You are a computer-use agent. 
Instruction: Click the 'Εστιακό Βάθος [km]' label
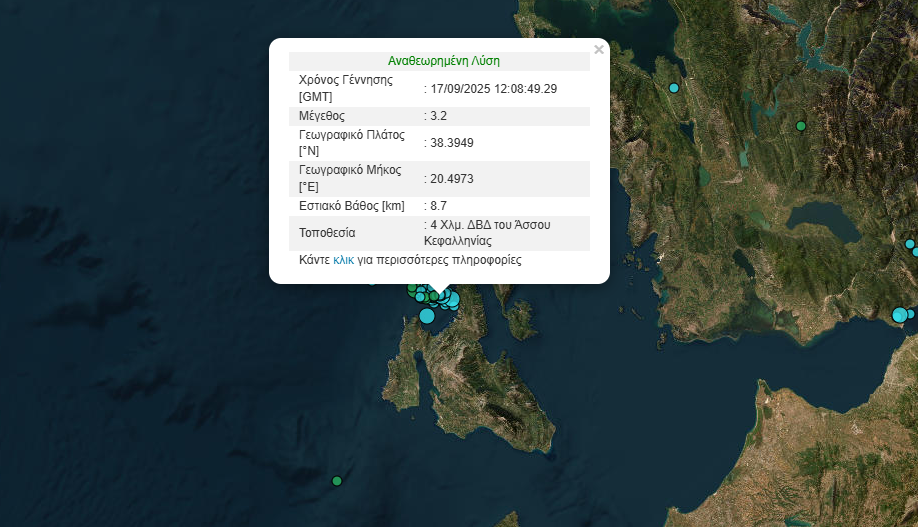click(352, 206)
